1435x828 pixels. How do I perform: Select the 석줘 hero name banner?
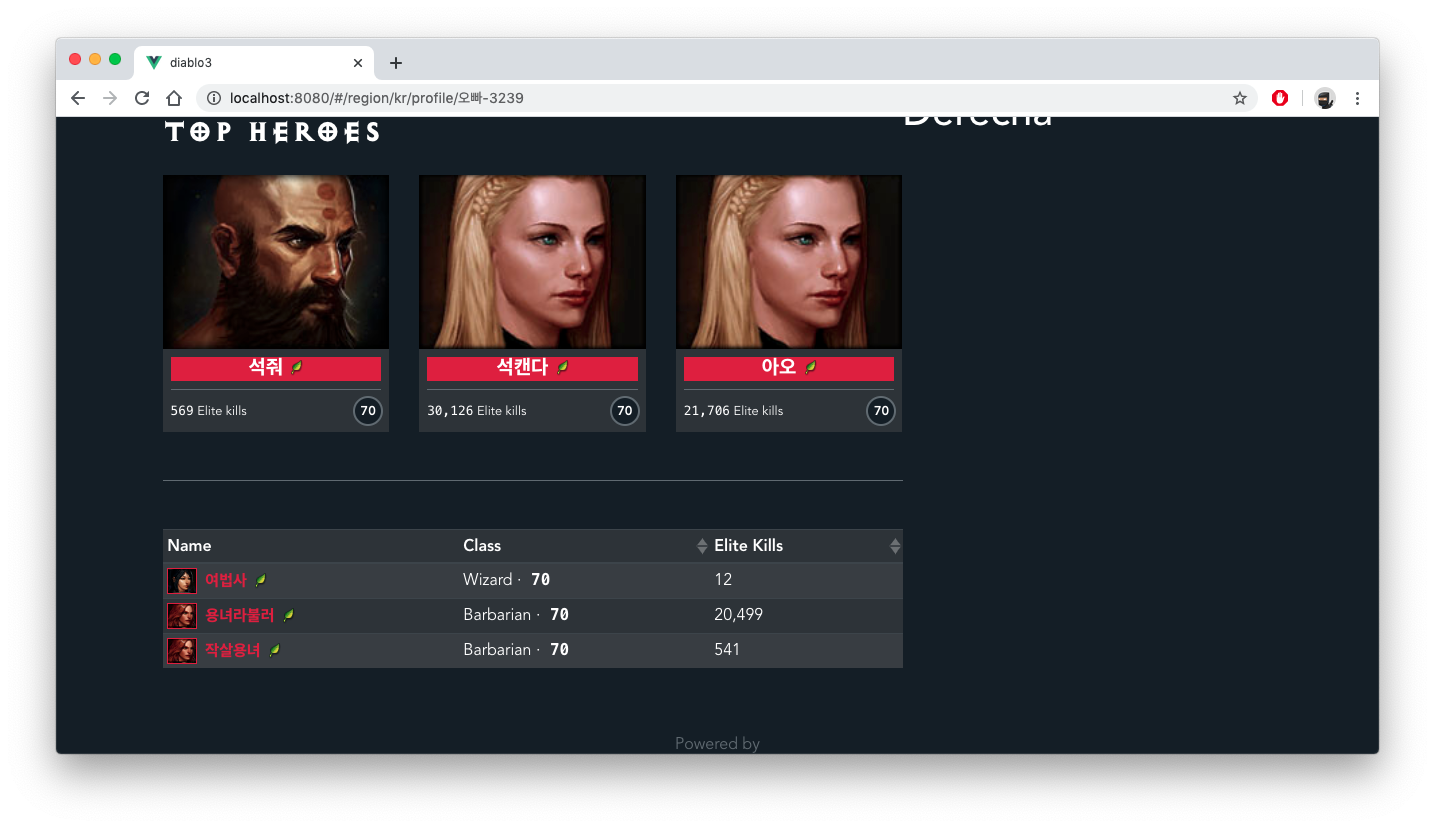[x=276, y=368]
